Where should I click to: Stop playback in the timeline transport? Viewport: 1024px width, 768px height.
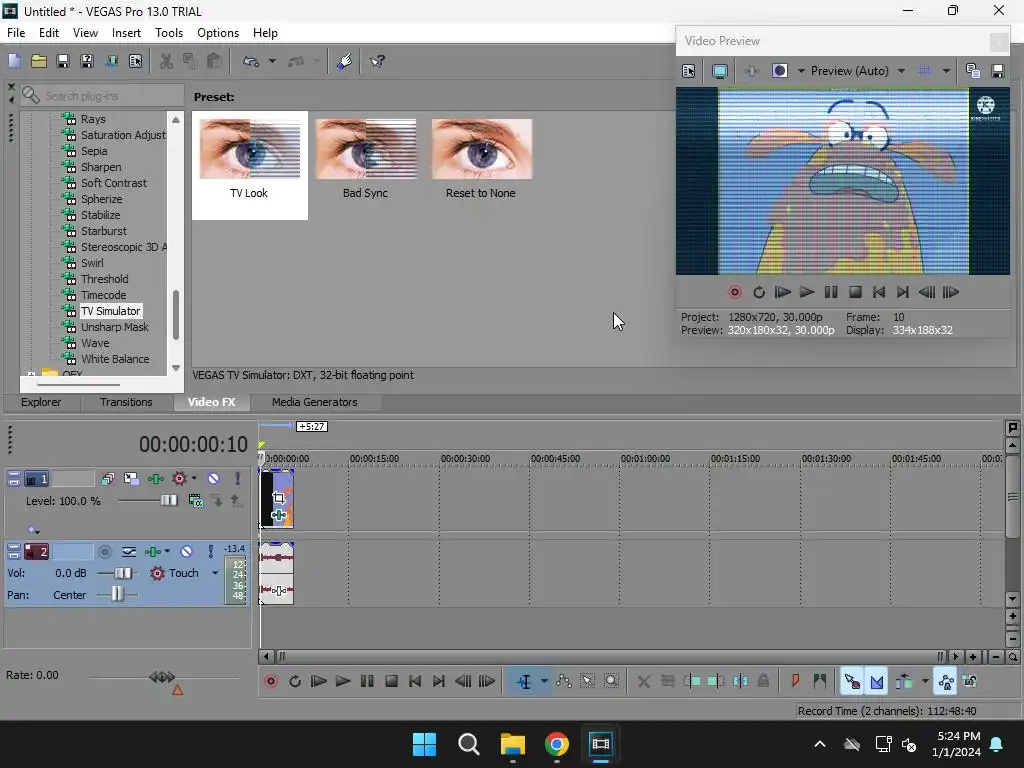tap(391, 681)
